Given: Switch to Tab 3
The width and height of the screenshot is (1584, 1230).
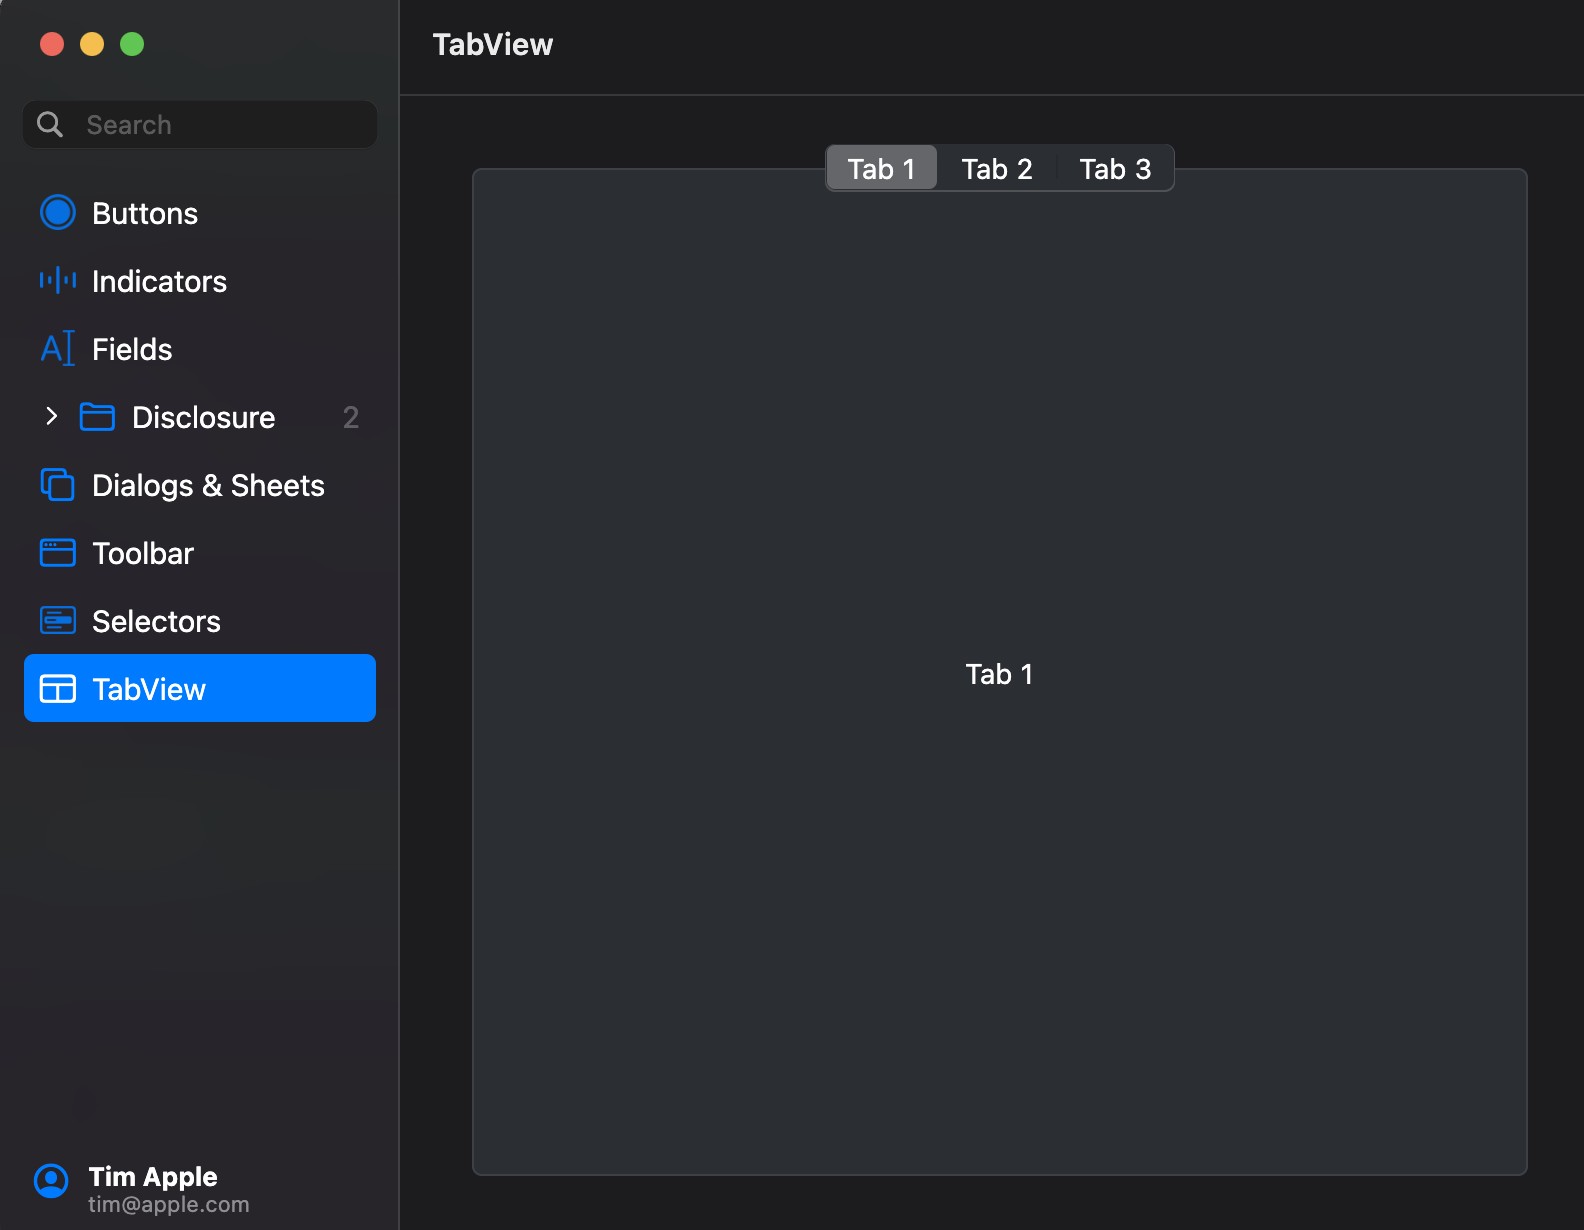Looking at the screenshot, I should click(1115, 169).
